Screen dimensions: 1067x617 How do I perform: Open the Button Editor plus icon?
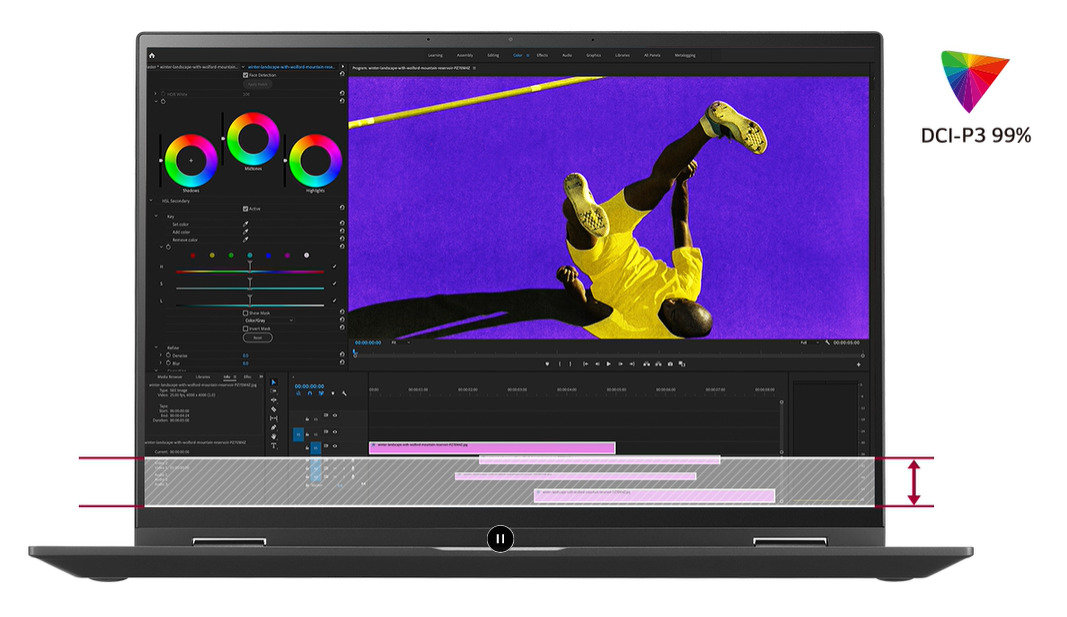tap(859, 365)
